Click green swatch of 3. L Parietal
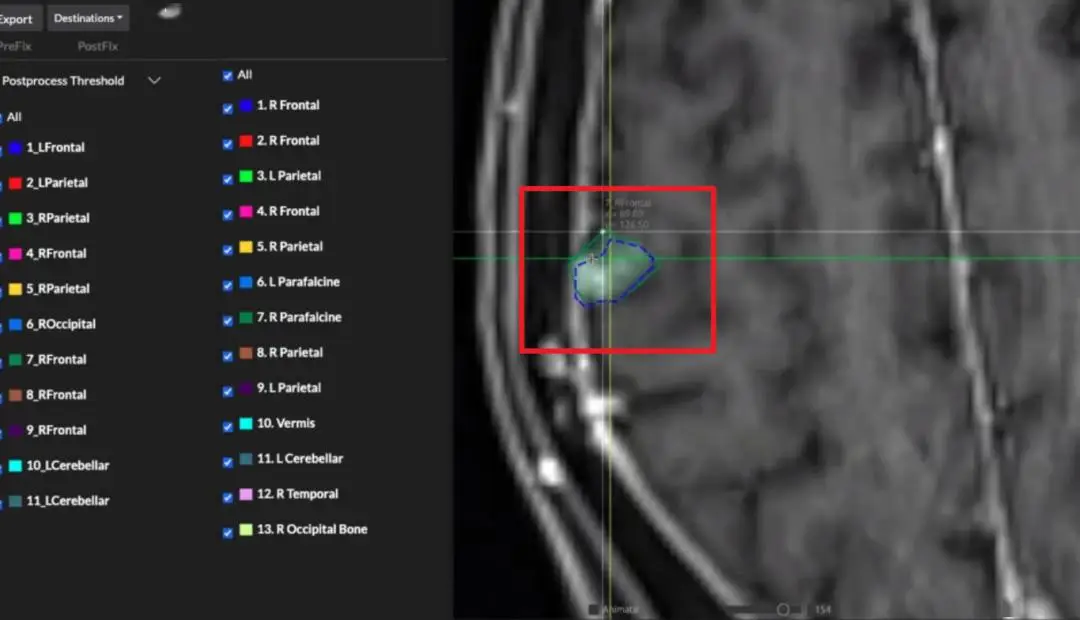The height and width of the screenshot is (620, 1080). click(246, 176)
